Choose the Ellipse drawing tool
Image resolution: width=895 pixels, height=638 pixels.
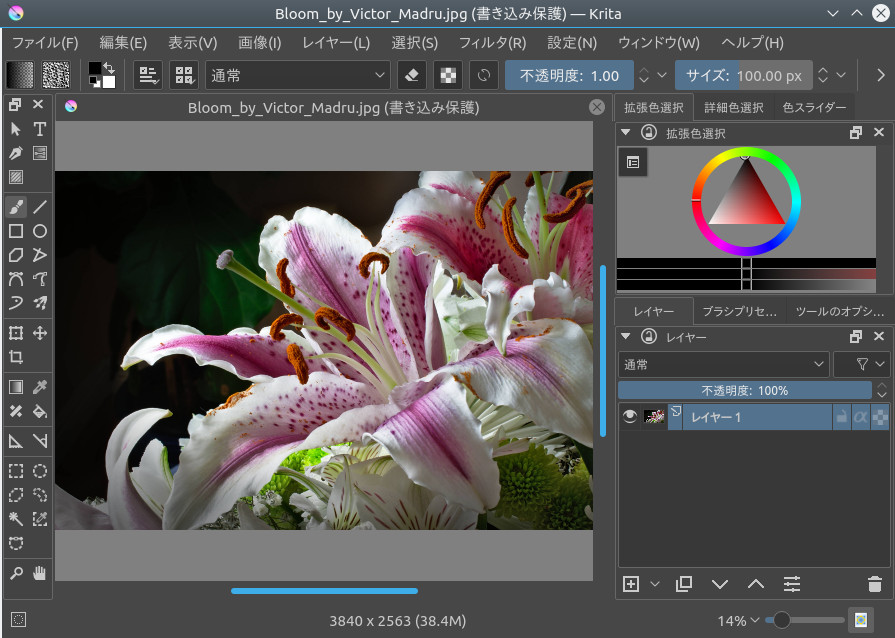[38, 231]
